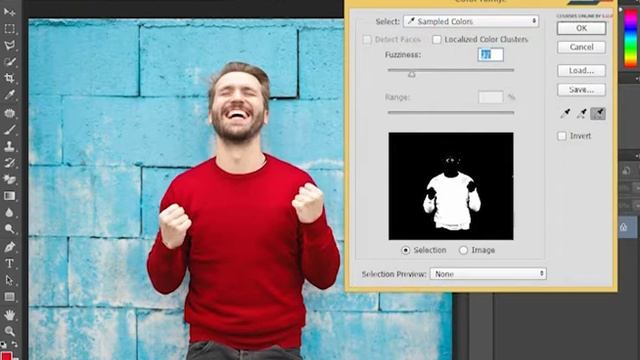Choose the Selection radio button
This screenshot has width=640, height=360.
click(405, 250)
